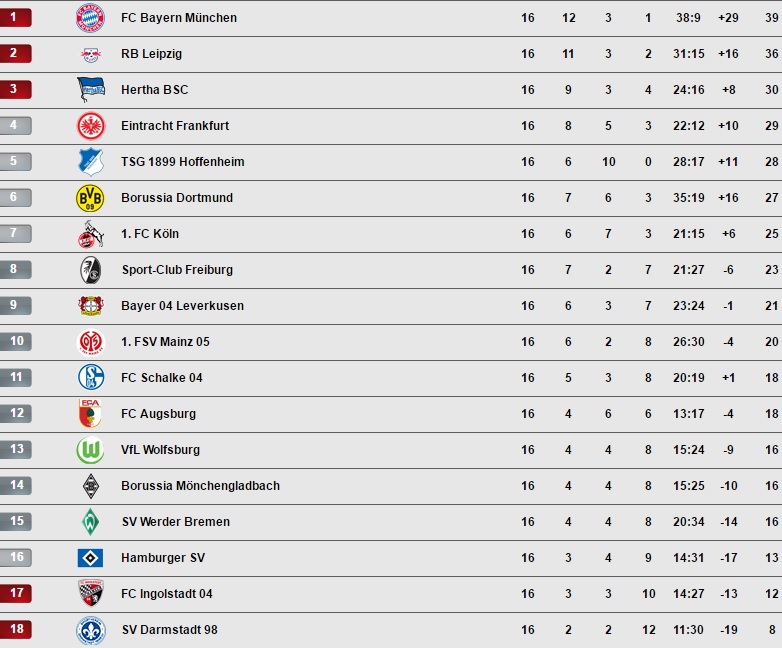
Task: Click the FC Bayern München club crest
Action: (90, 18)
